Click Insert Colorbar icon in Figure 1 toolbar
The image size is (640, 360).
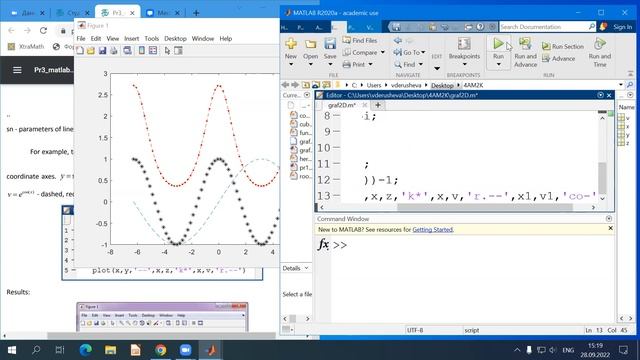click(x=142, y=51)
